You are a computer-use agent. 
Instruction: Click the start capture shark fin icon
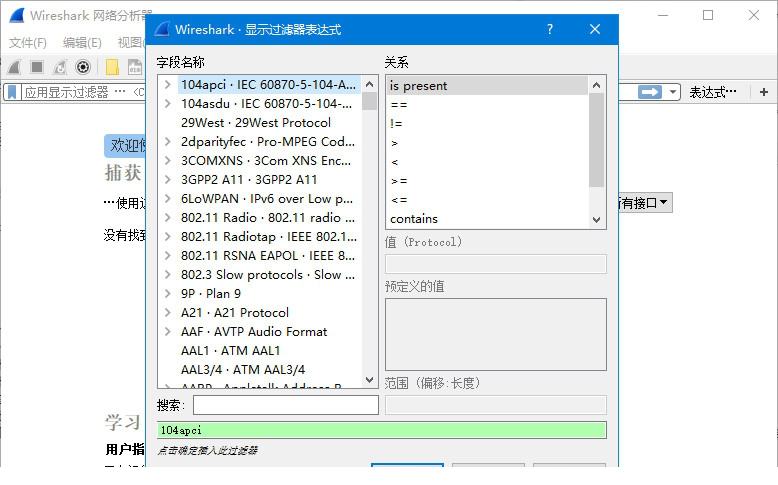pos(14,67)
